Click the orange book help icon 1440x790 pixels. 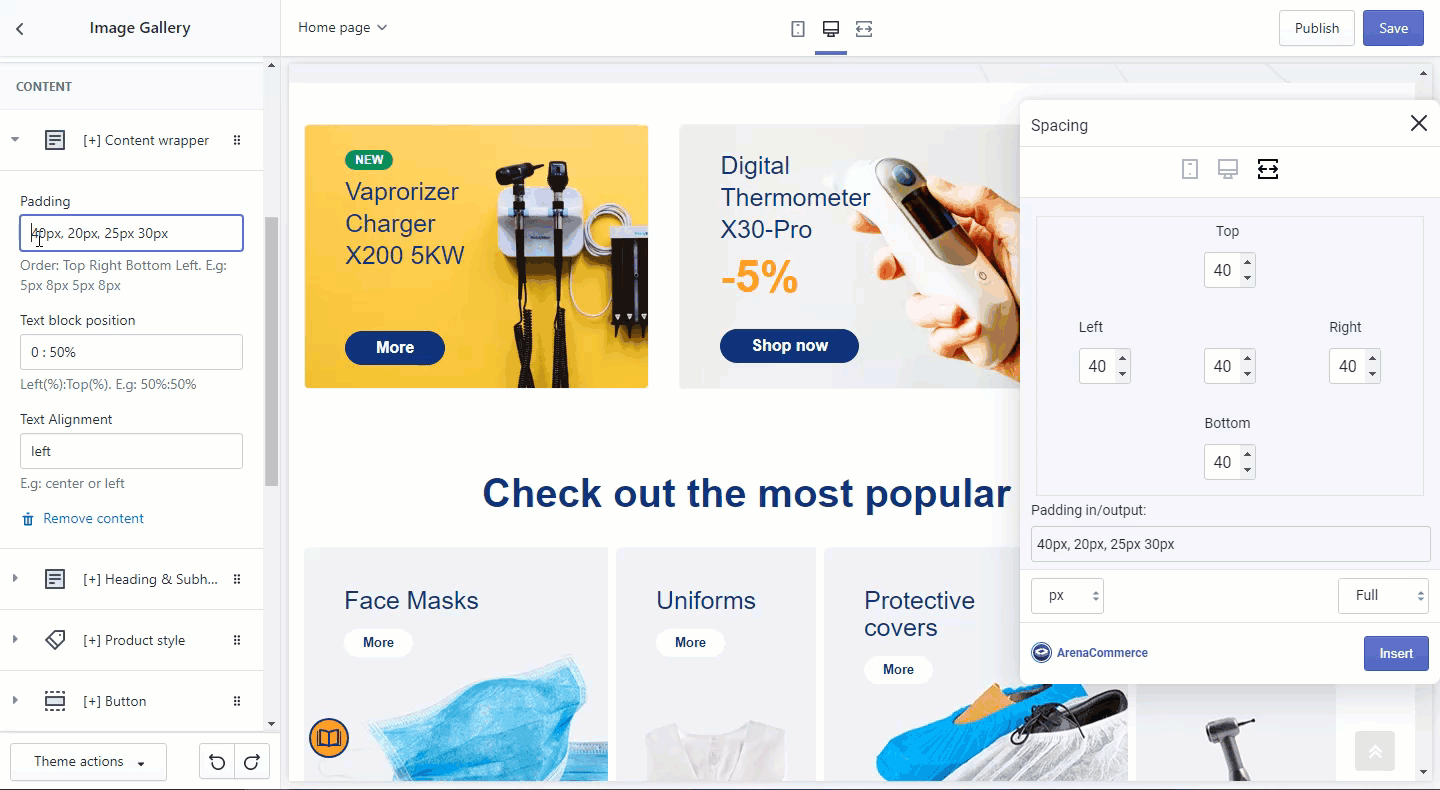[x=329, y=738]
